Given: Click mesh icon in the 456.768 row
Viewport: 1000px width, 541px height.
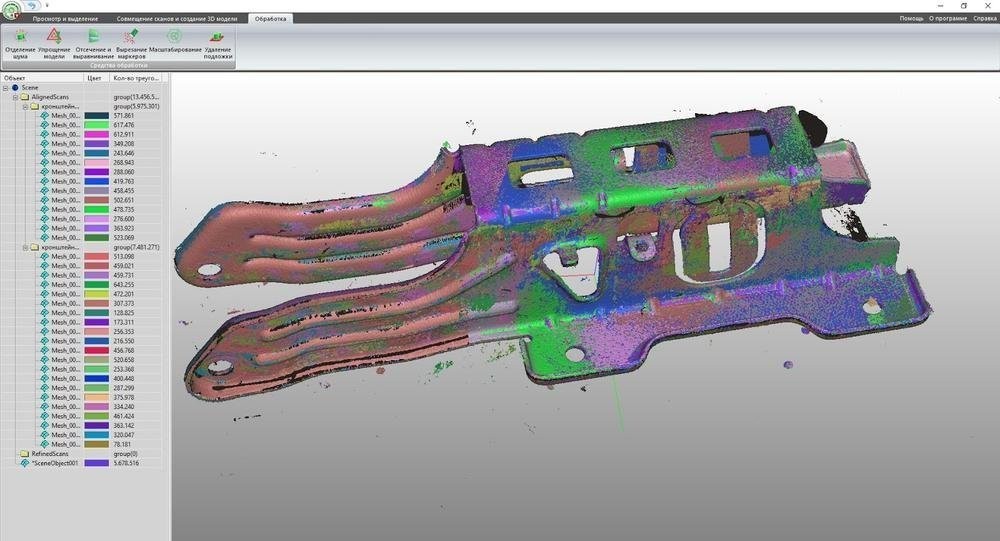Looking at the screenshot, I should pos(45,350).
